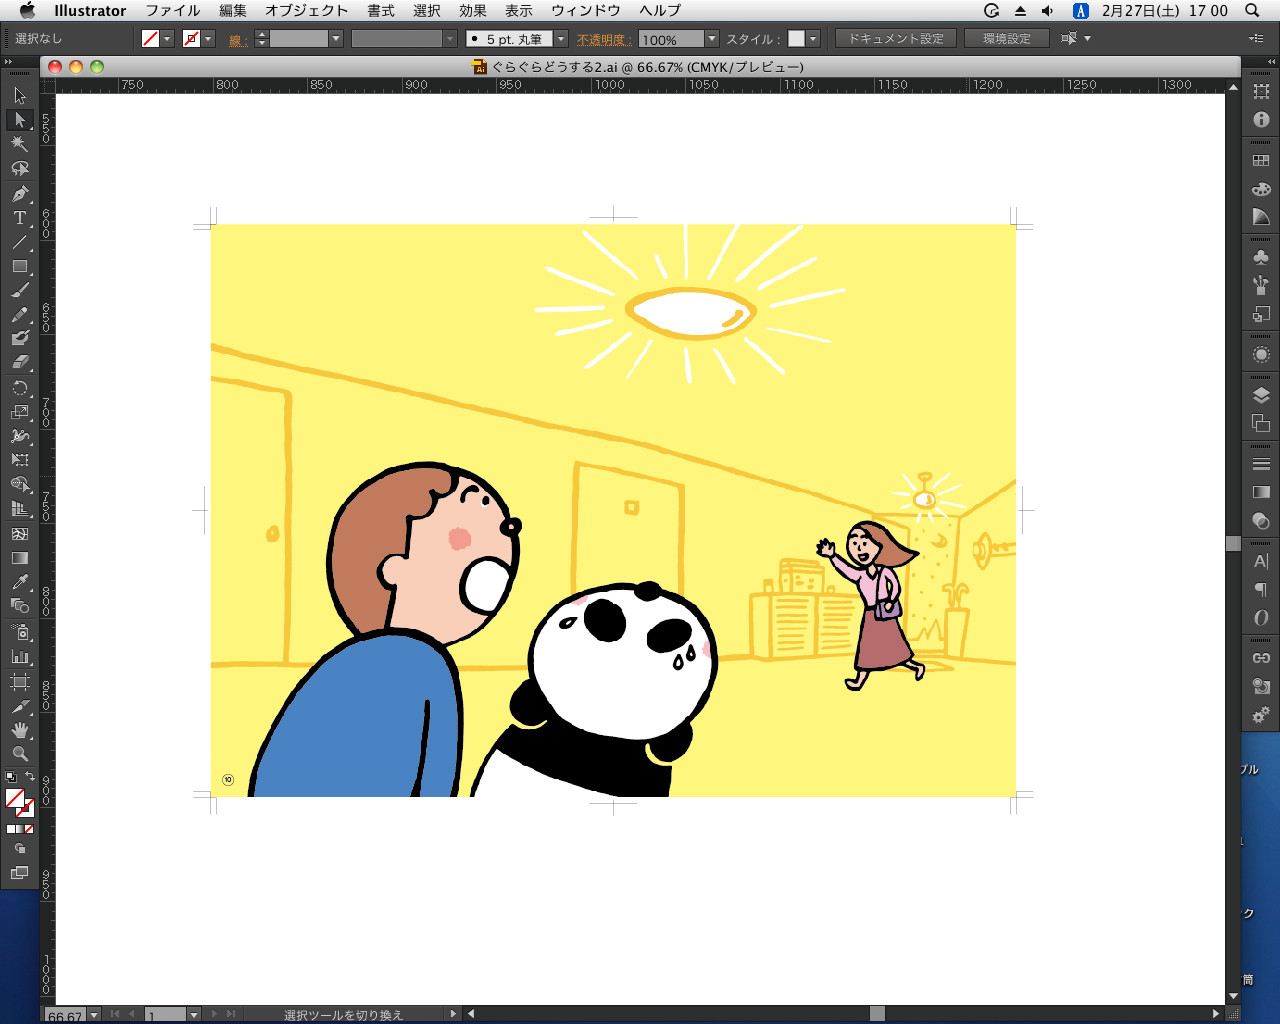Viewport: 1280px width, 1024px height.
Task: Select the Rectangle tool
Action: pos(20,266)
